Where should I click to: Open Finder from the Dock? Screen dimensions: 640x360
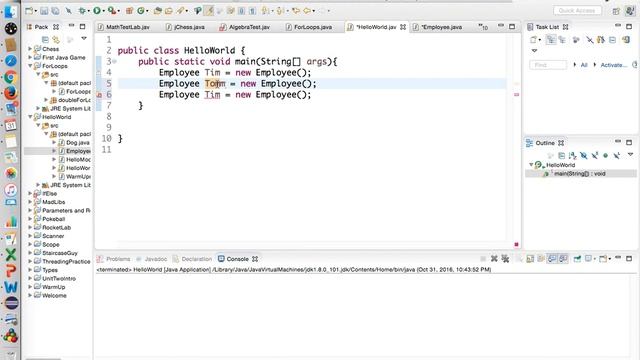point(11,11)
